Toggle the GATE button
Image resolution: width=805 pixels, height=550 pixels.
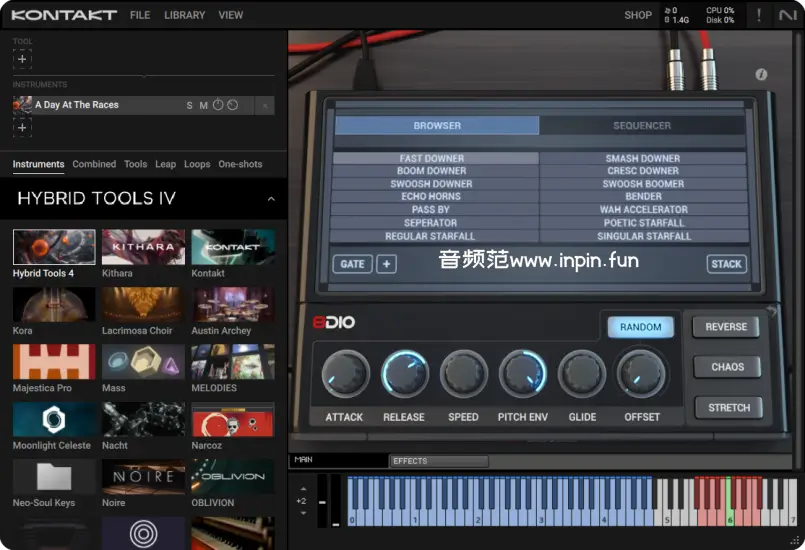pyautogui.click(x=352, y=264)
